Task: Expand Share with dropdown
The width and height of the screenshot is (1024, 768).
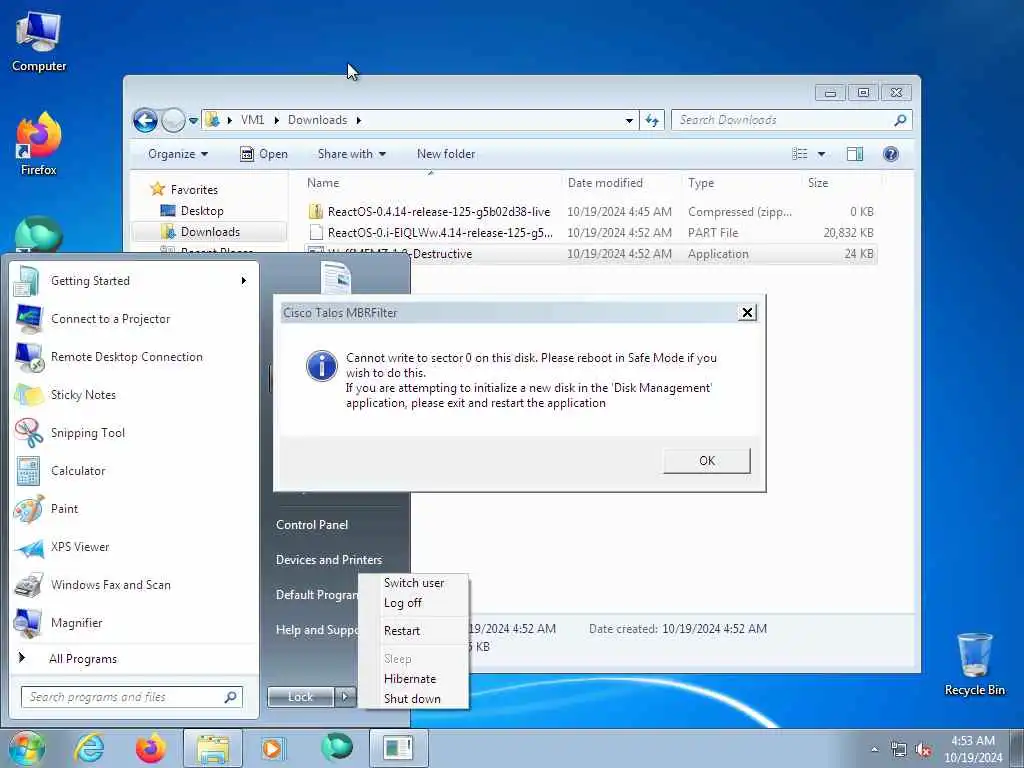Action: (351, 154)
